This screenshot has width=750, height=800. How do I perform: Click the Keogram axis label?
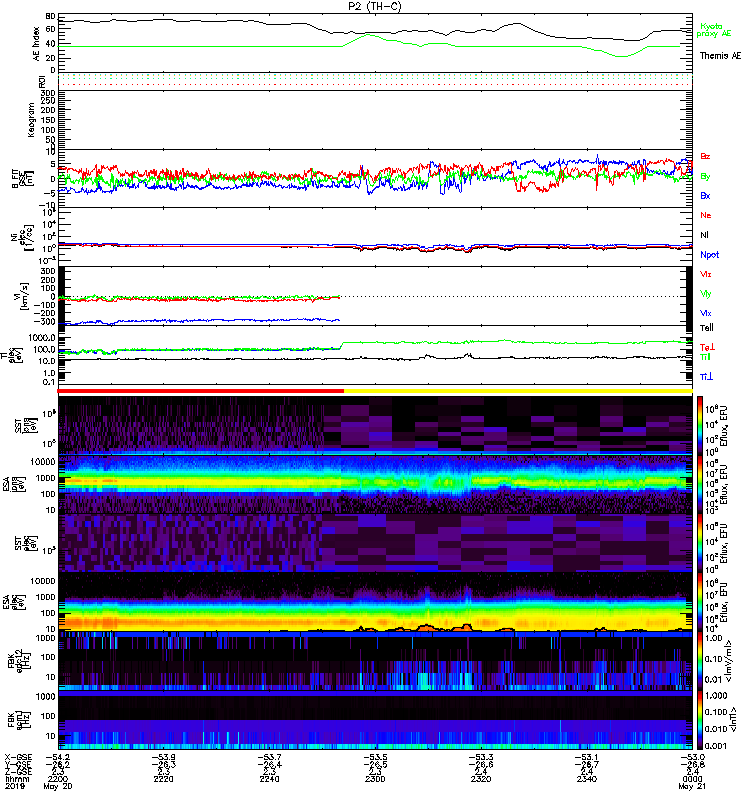(x=31, y=120)
